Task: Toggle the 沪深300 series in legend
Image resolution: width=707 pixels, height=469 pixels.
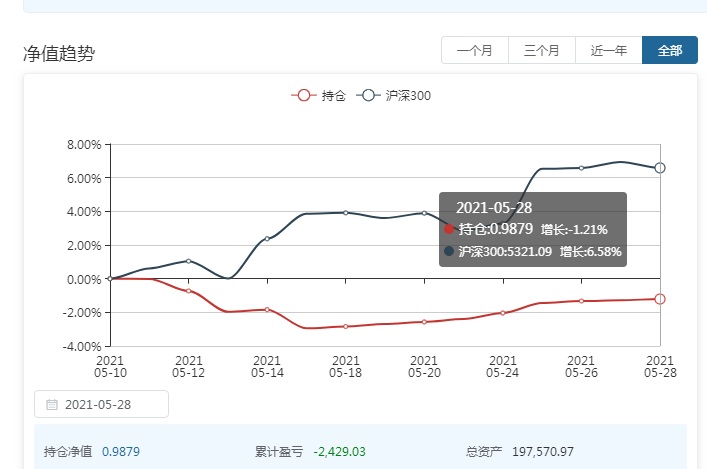Action: (x=394, y=96)
